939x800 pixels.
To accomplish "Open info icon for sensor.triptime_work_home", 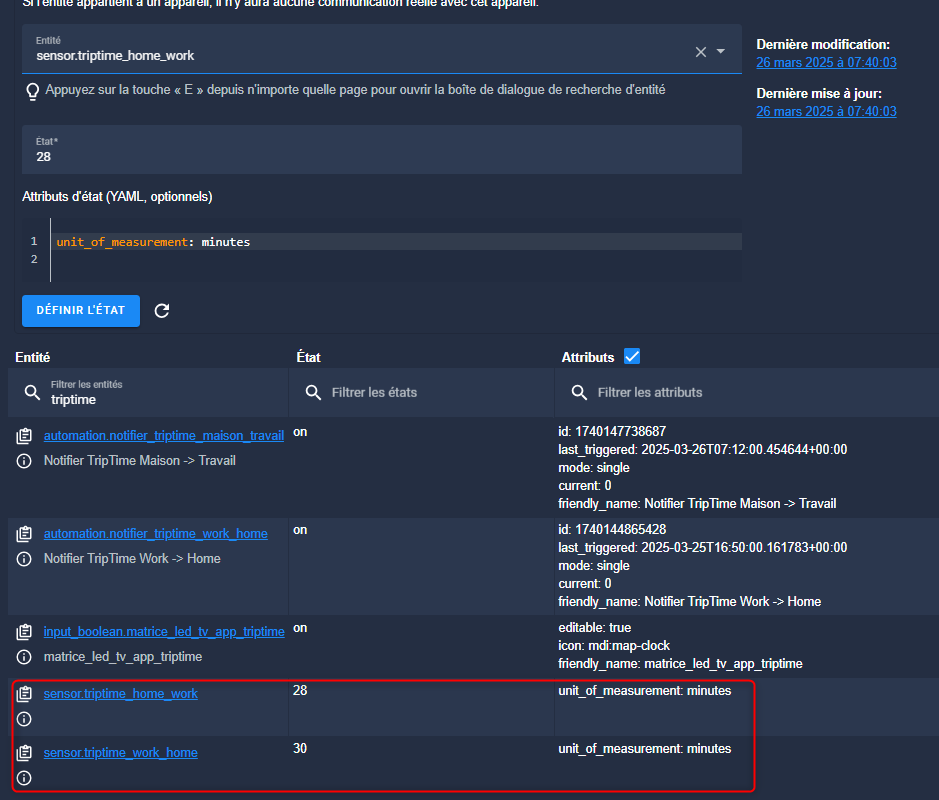I will (24, 778).
